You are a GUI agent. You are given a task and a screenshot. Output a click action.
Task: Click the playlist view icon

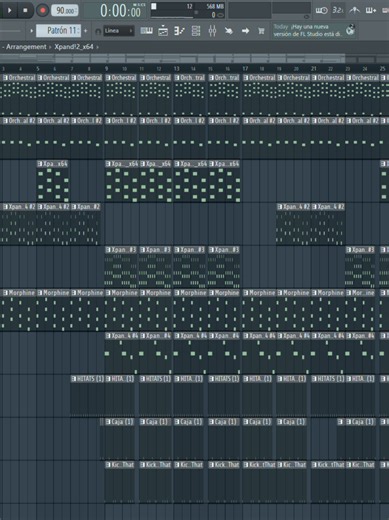tap(163, 31)
